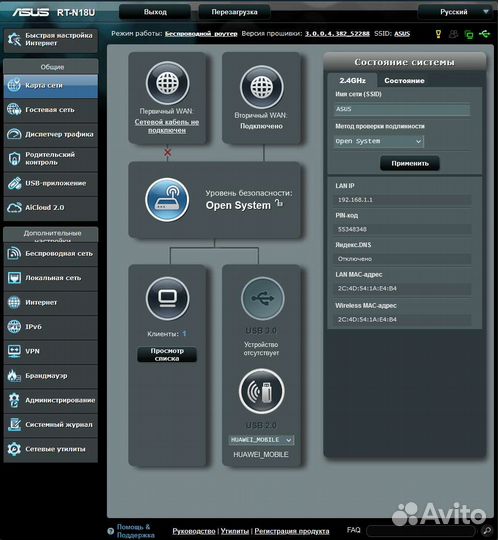Click the Системный журнал icon

tap(14, 425)
